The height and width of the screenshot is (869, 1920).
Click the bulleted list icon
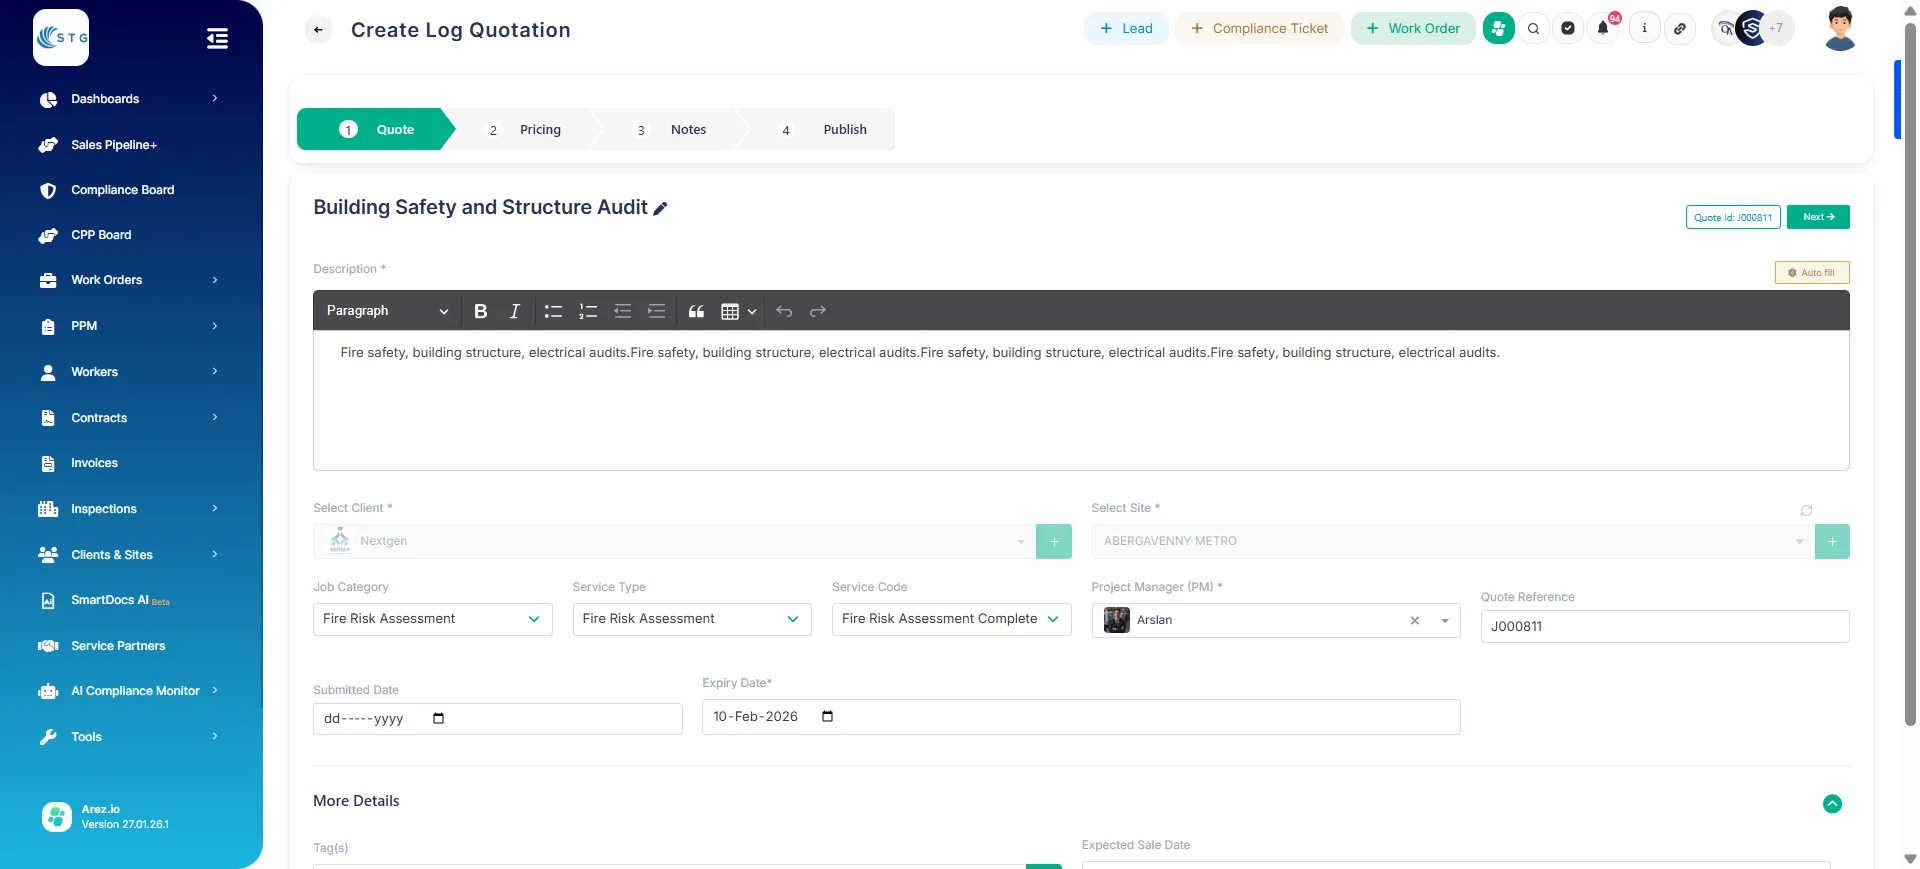pyautogui.click(x=553, y=311)
